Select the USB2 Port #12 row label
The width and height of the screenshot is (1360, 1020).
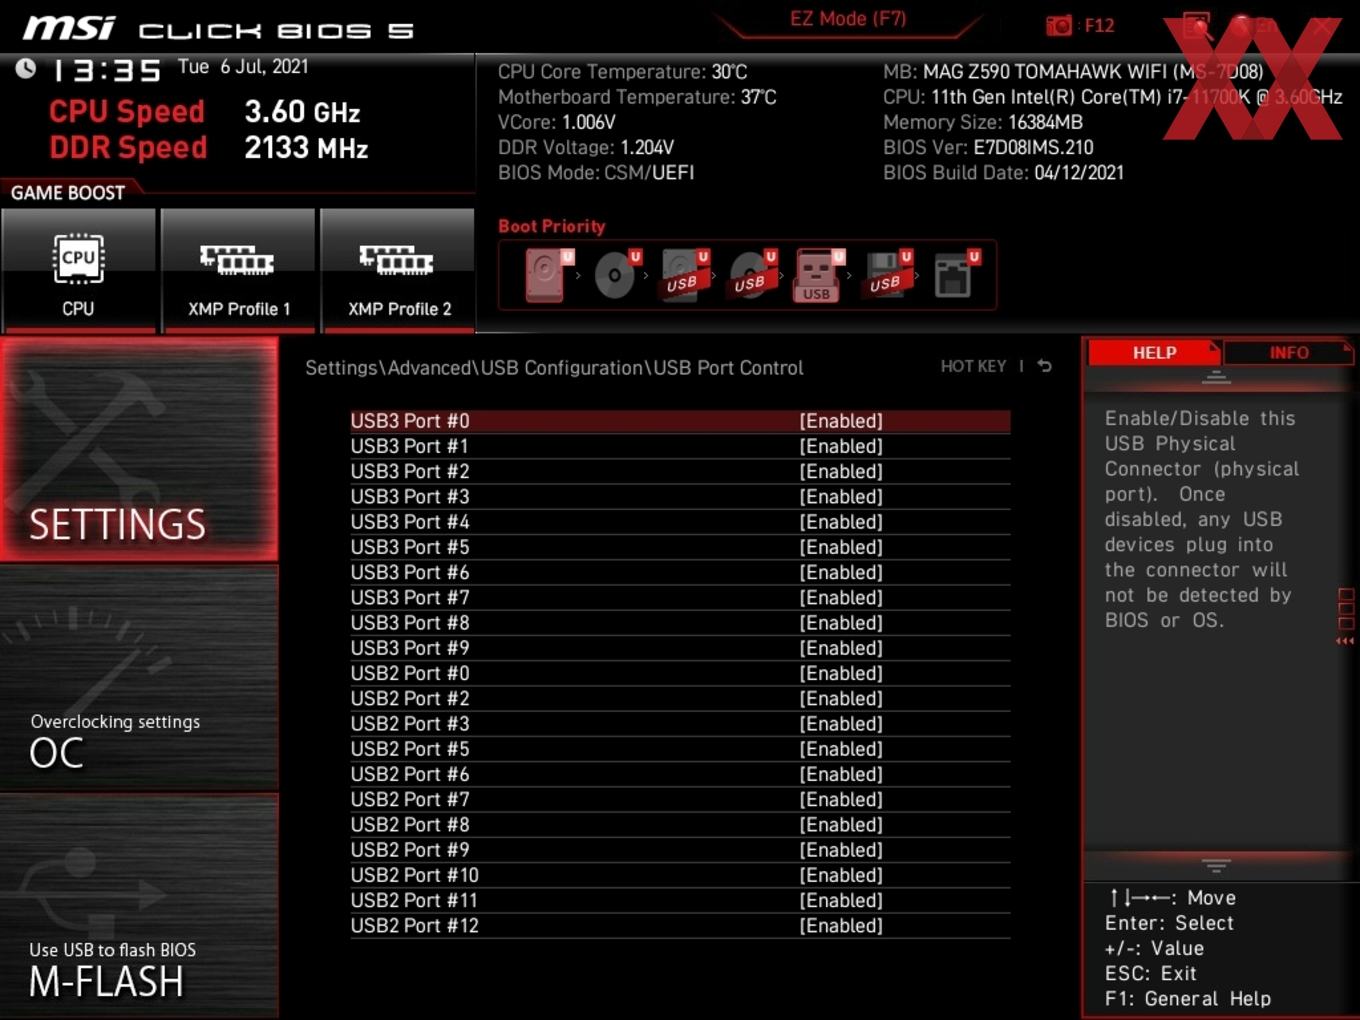[415, 926]
